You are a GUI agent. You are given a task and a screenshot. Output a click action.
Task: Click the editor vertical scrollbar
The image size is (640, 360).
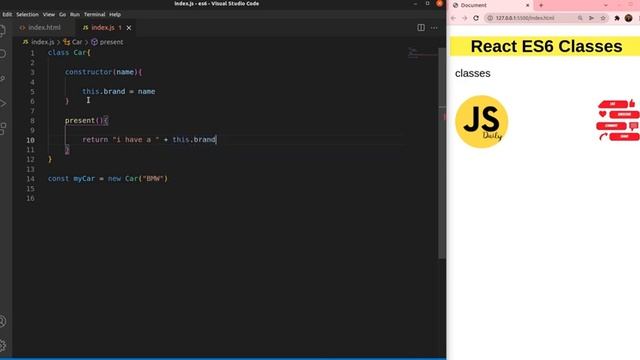(442, 153)
